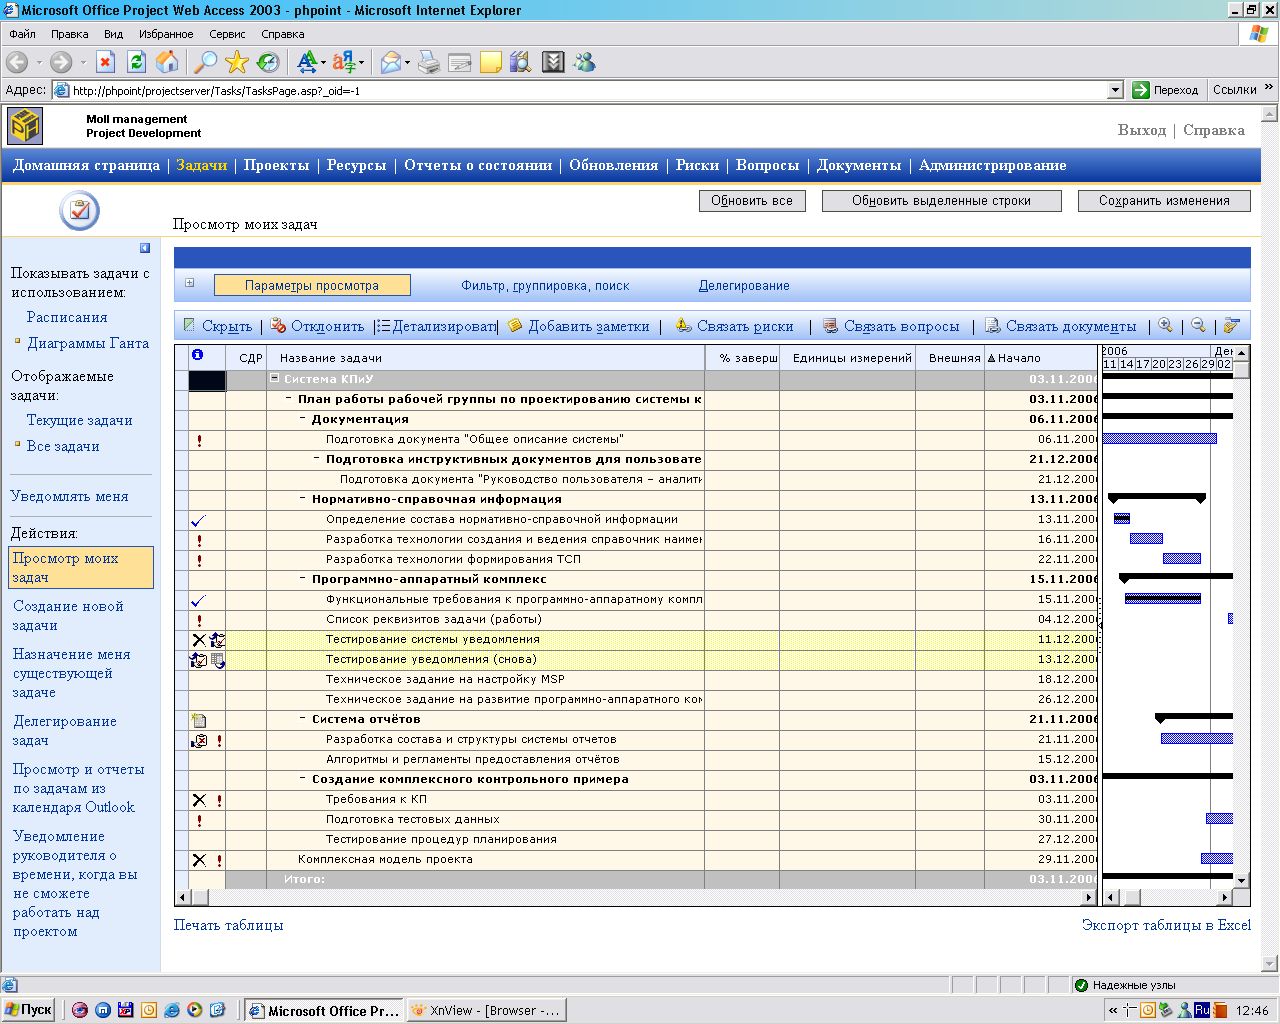Click the IE refresh page icon
The width and height of the screenshot is (1280, 1024).
[x=136, y=62]
